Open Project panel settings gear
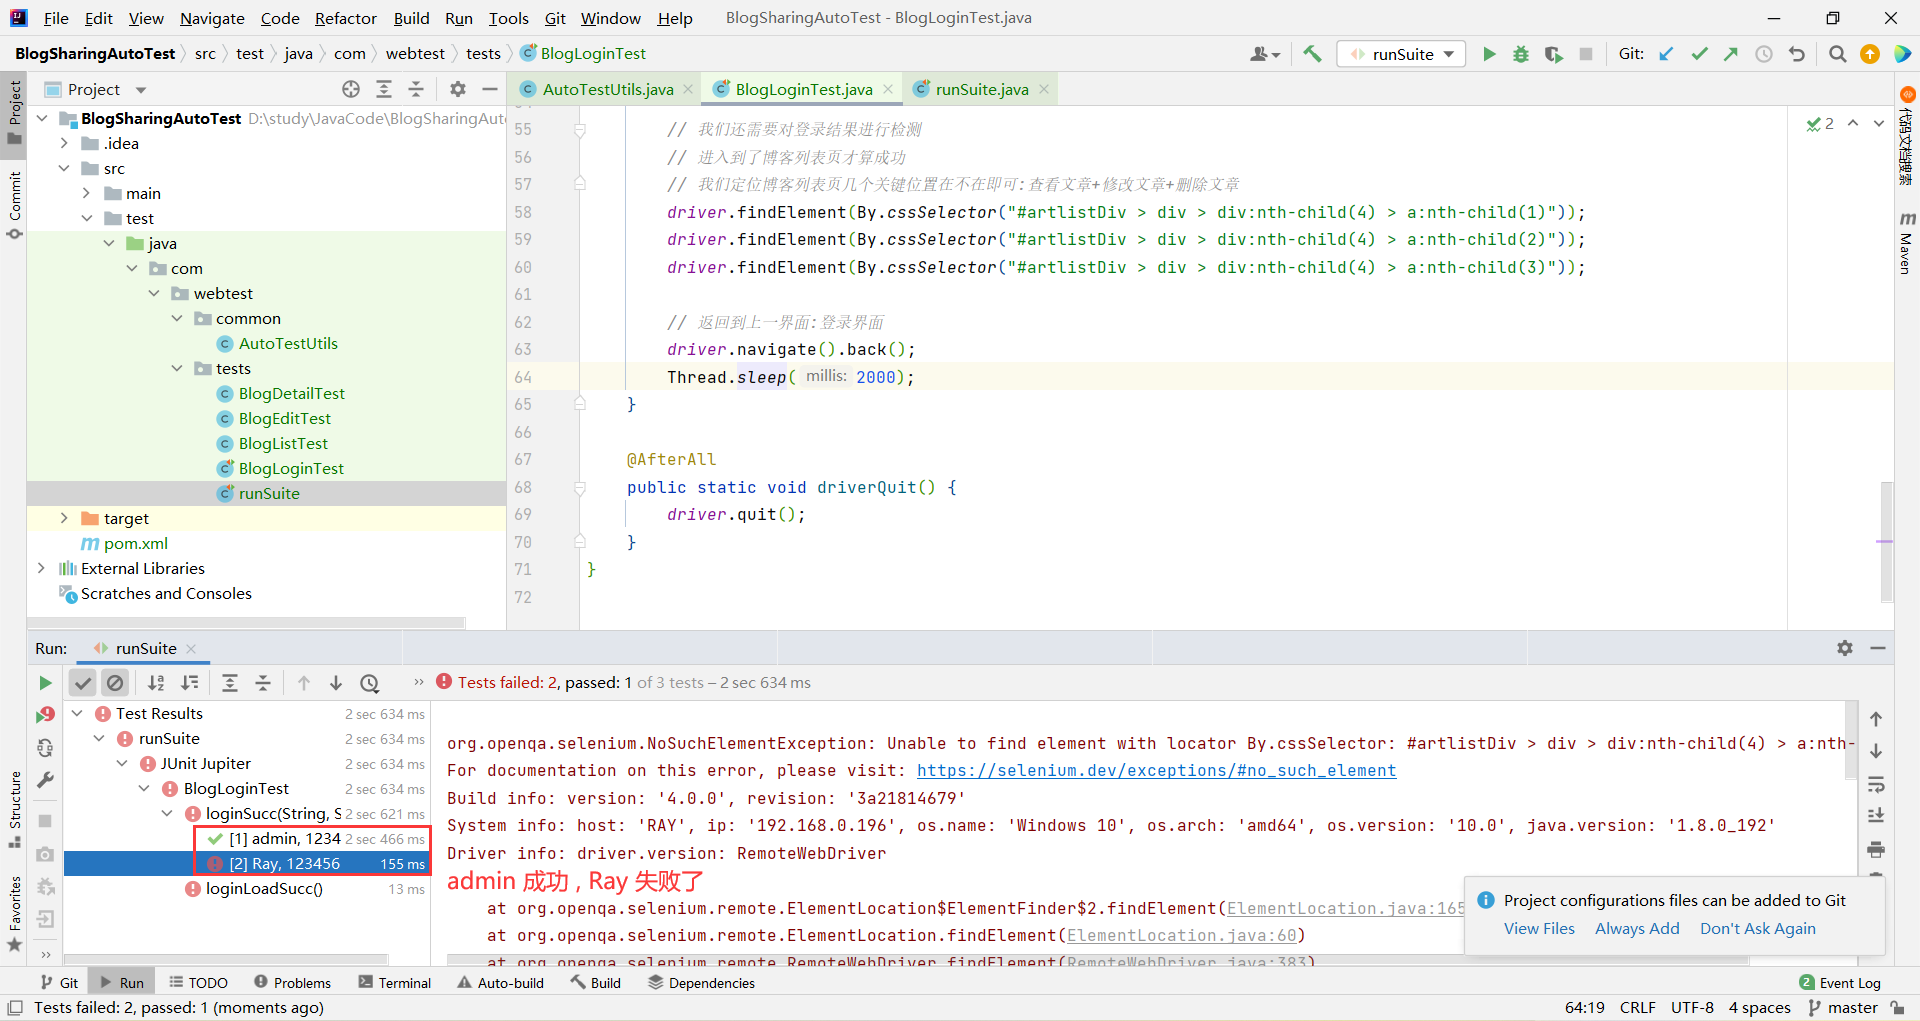Screen dimensions: 1920x1021 click(x=458, y=89)
